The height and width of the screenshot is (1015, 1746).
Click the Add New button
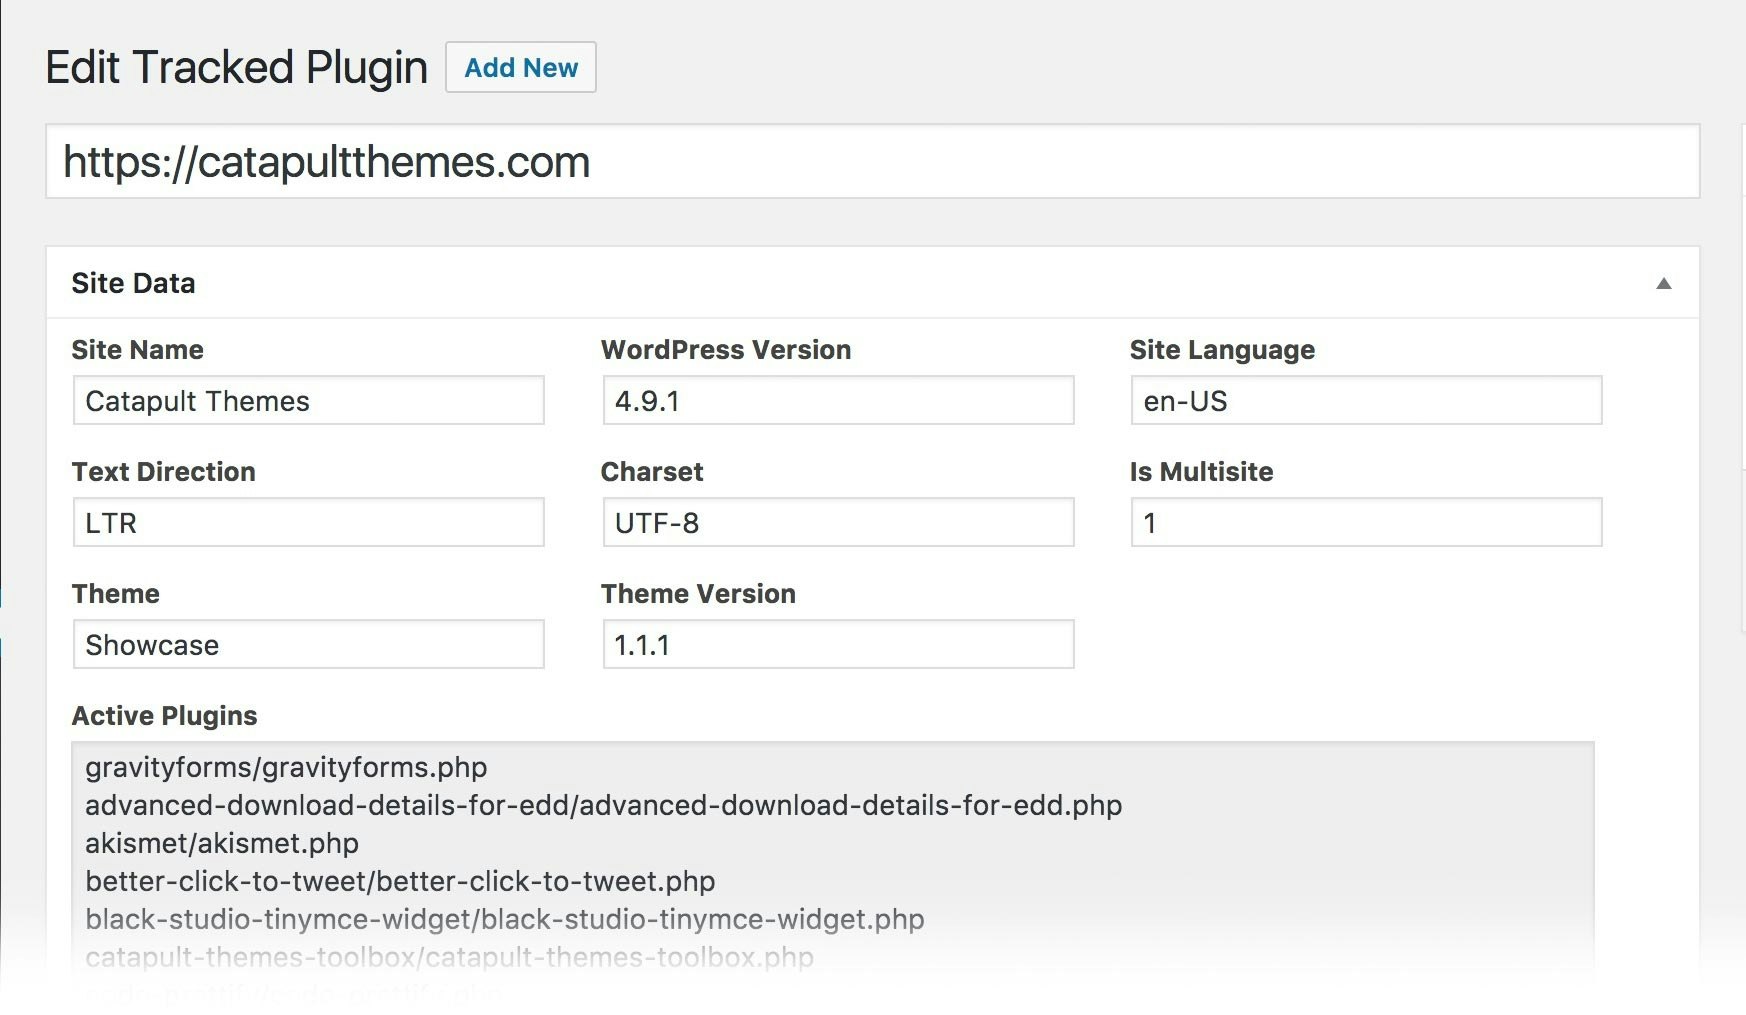point(520,67)
